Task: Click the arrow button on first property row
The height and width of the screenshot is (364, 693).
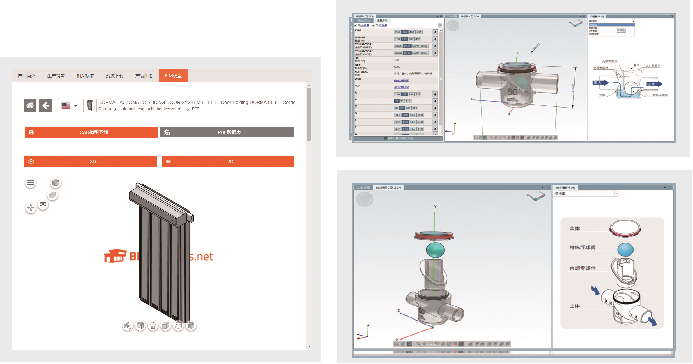Action: tap(435, 32)
